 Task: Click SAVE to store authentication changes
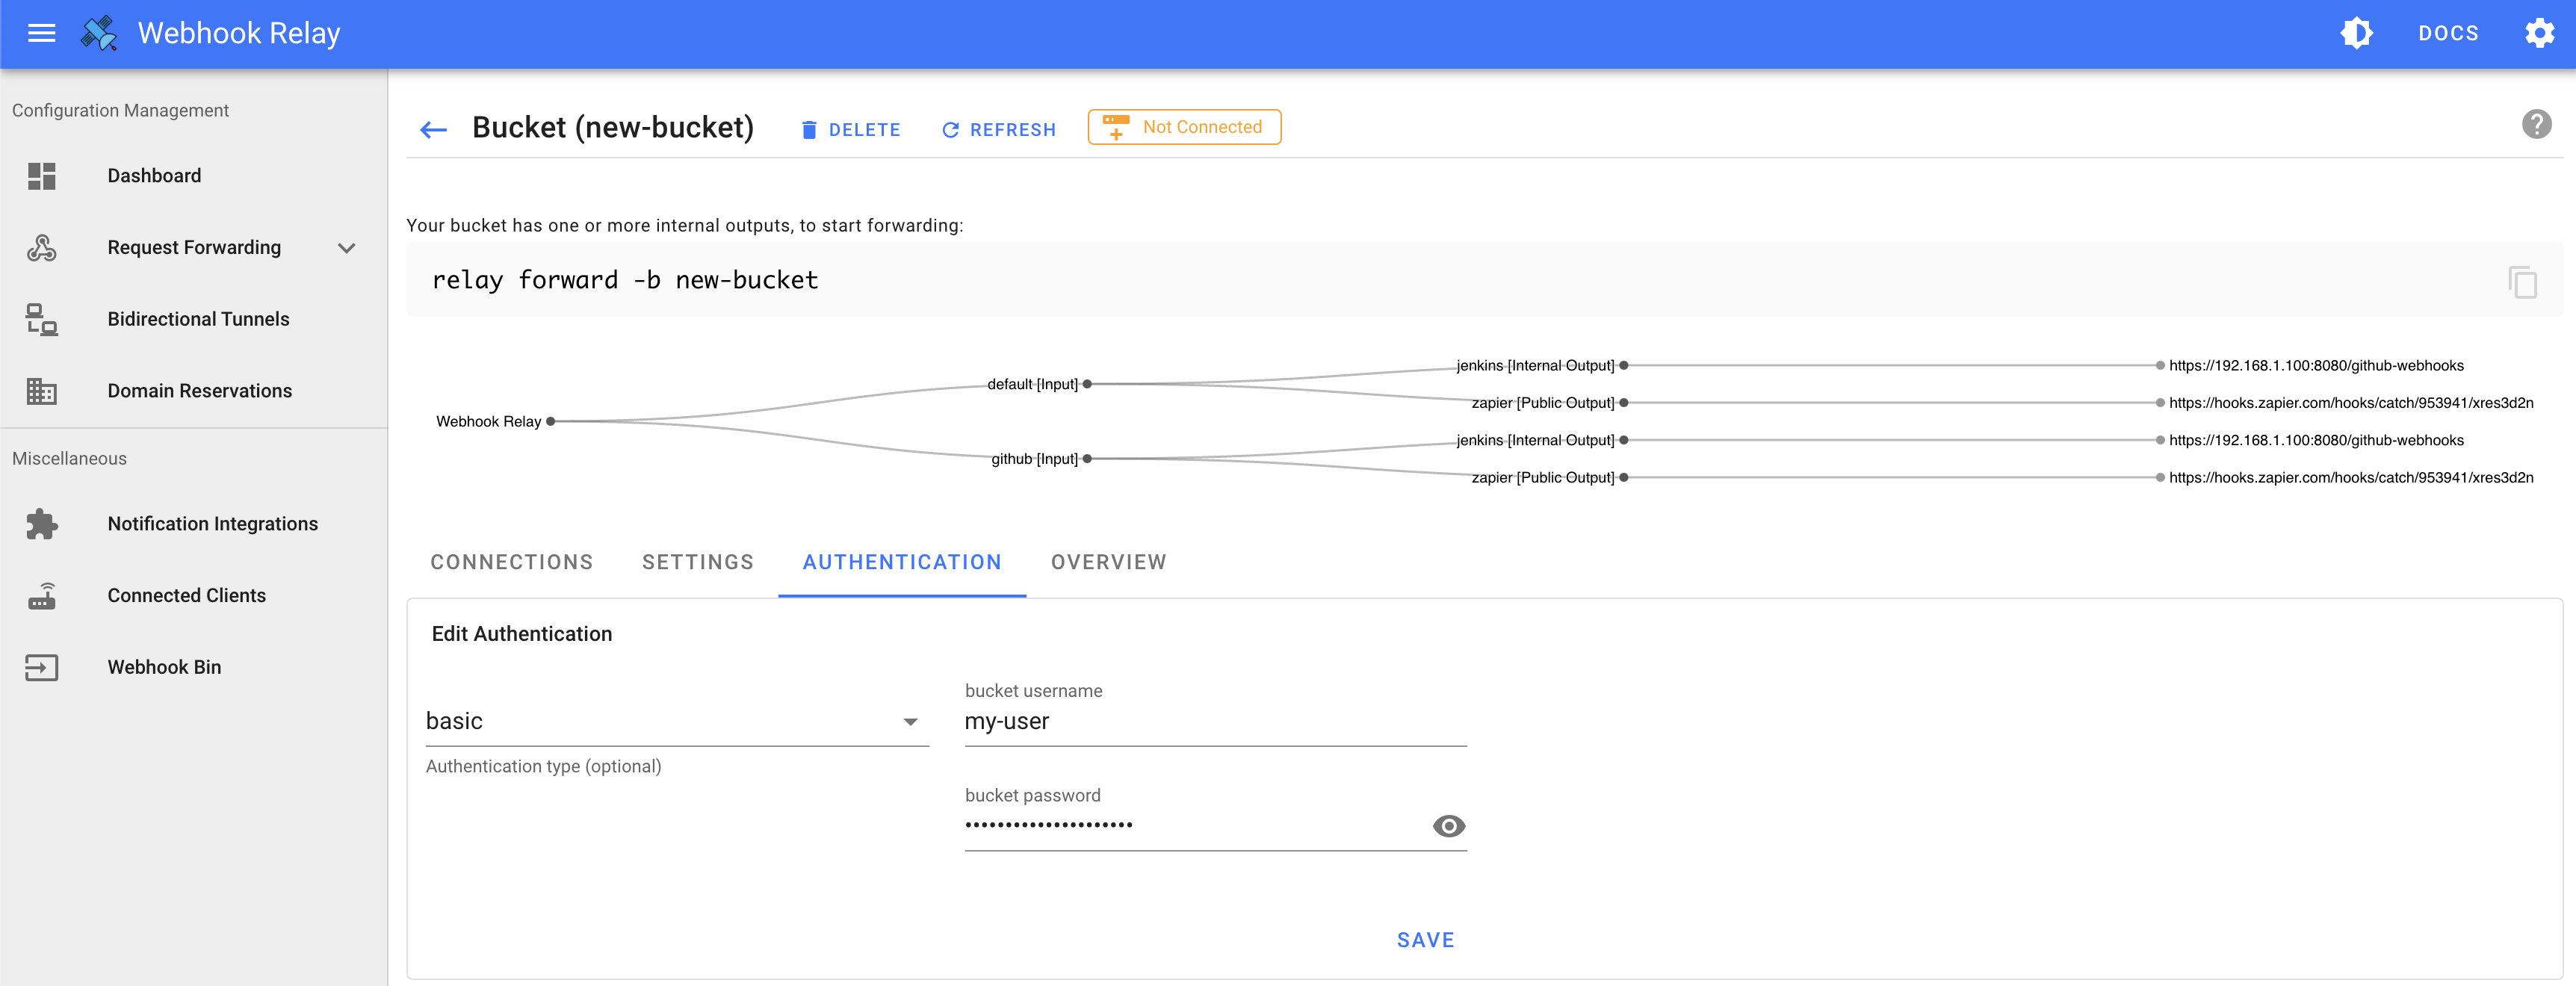pos(1425,939)
